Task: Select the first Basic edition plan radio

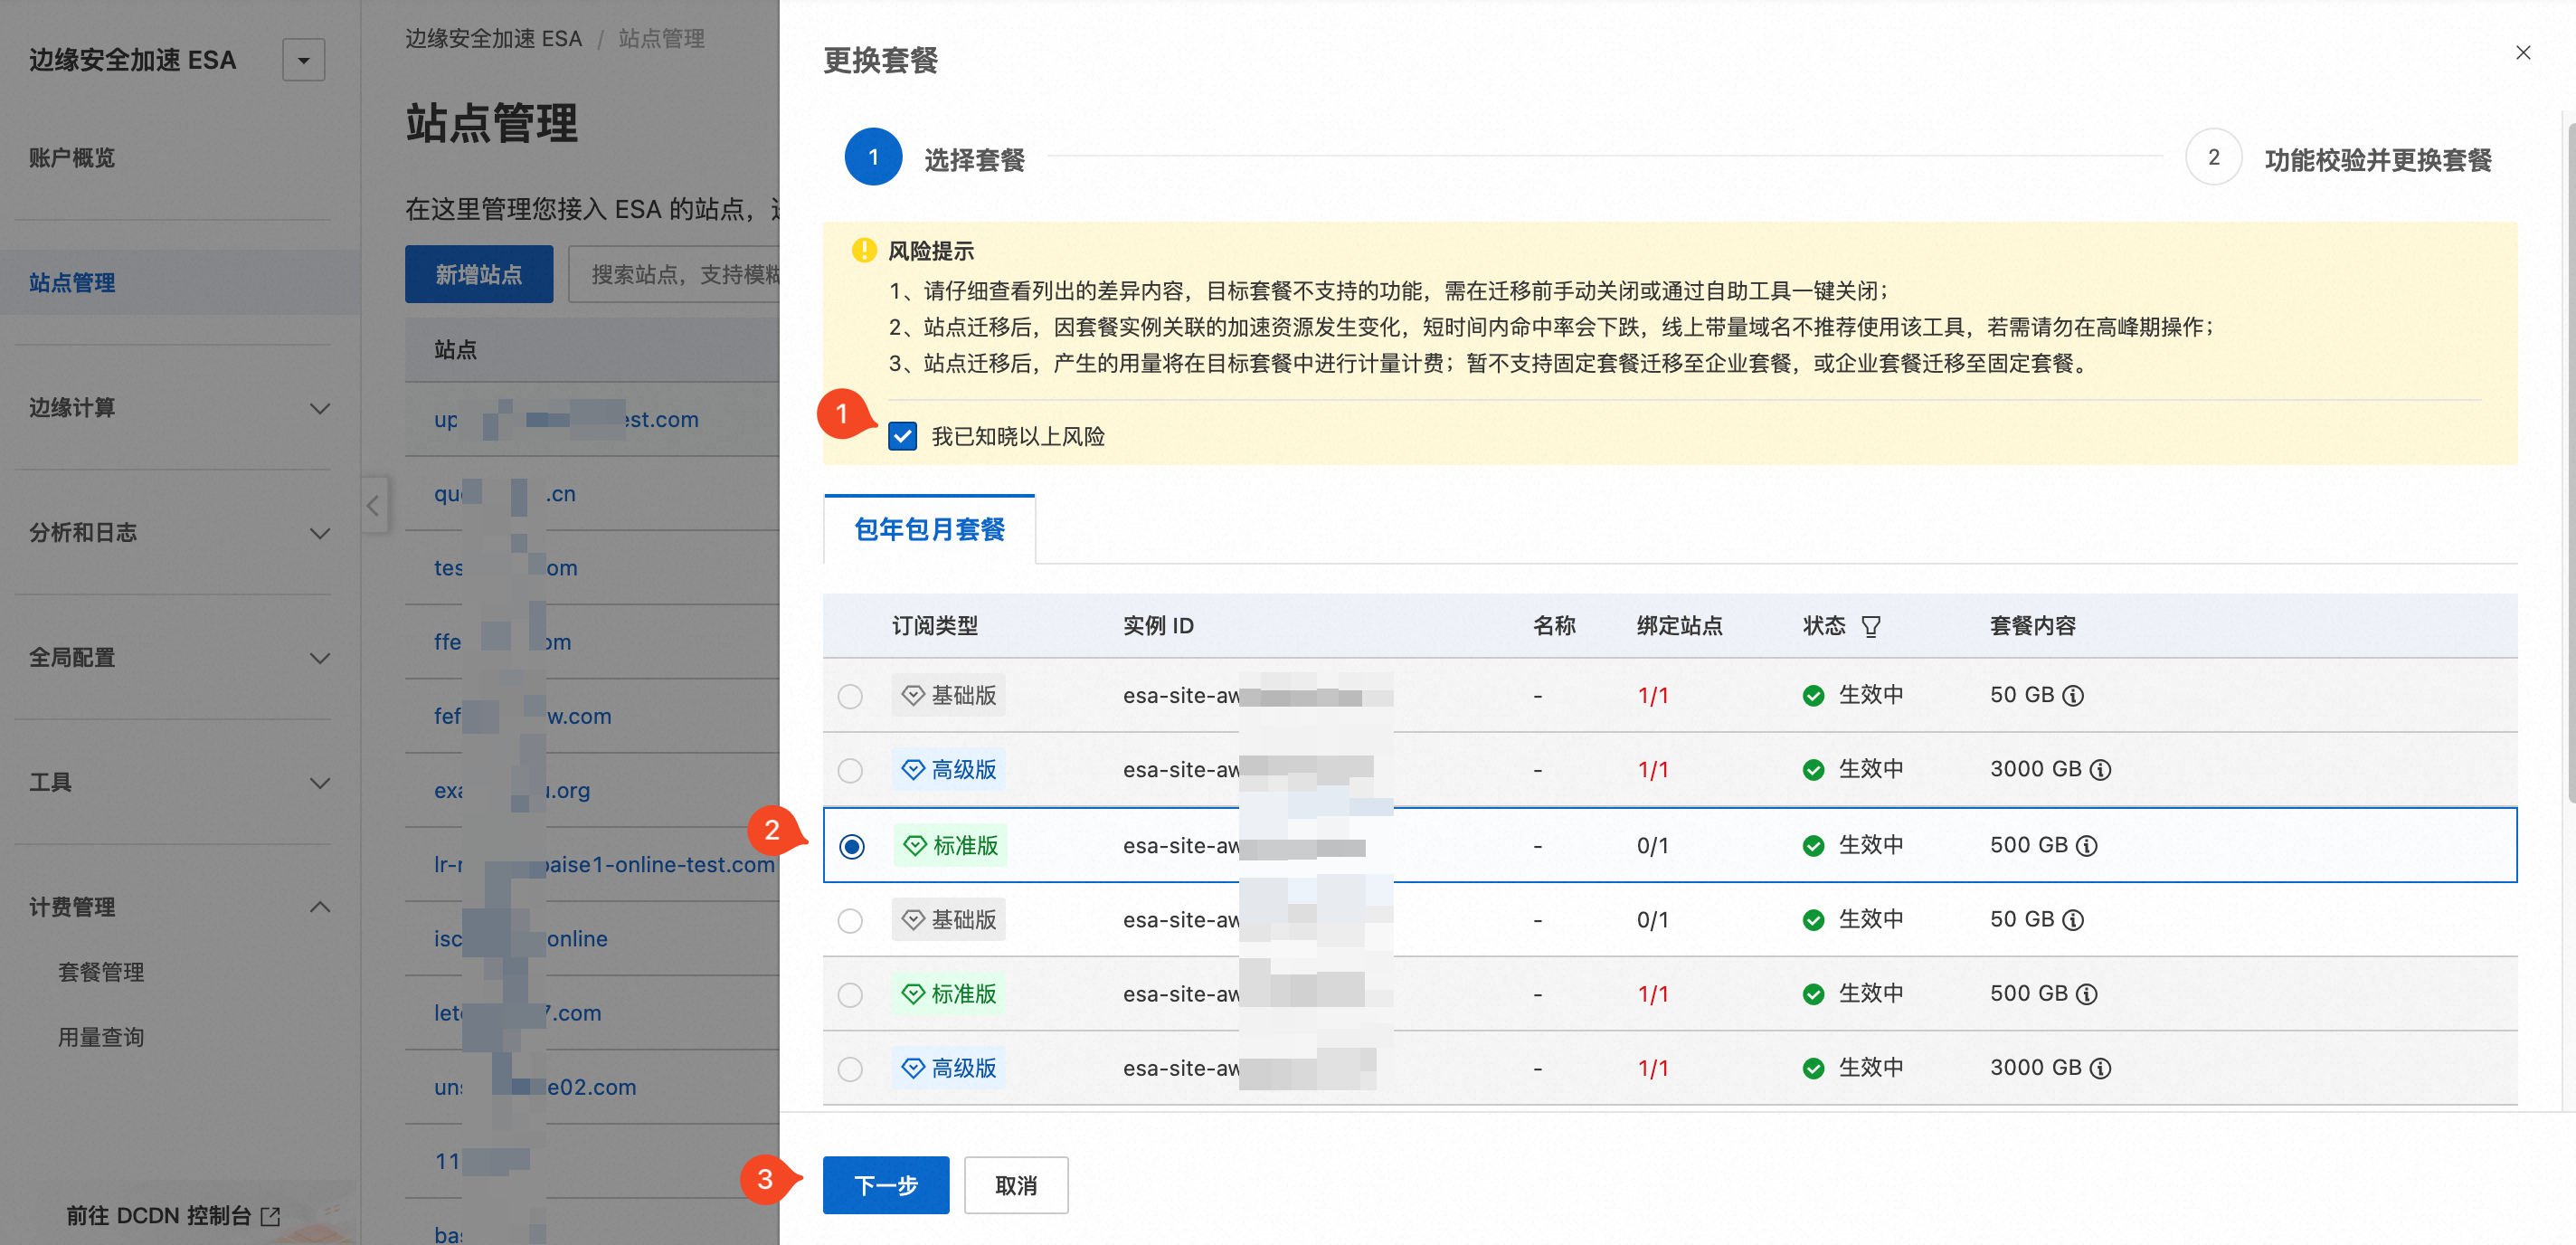Action: tap(850, 696)
